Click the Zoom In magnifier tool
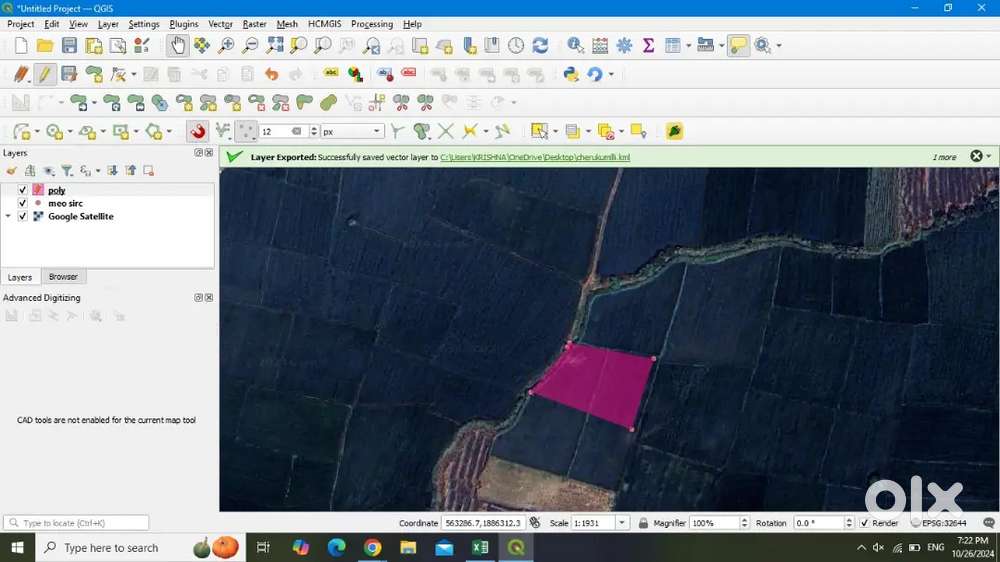Screen dimensions: 1000x562 pyautogui.click(x=226, y=45)
